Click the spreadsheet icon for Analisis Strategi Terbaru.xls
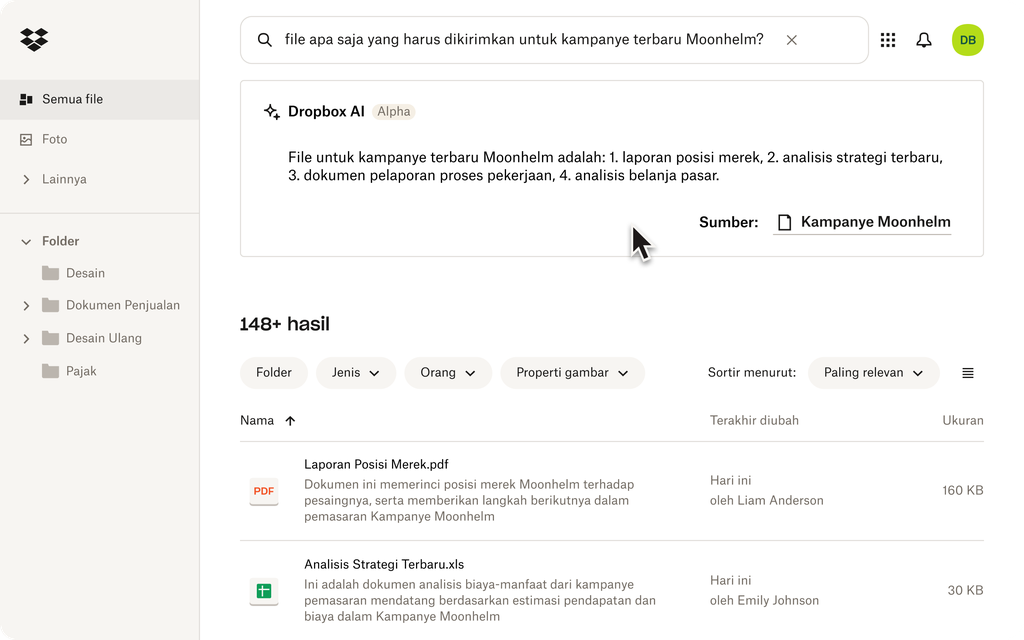 coord(263,591)
